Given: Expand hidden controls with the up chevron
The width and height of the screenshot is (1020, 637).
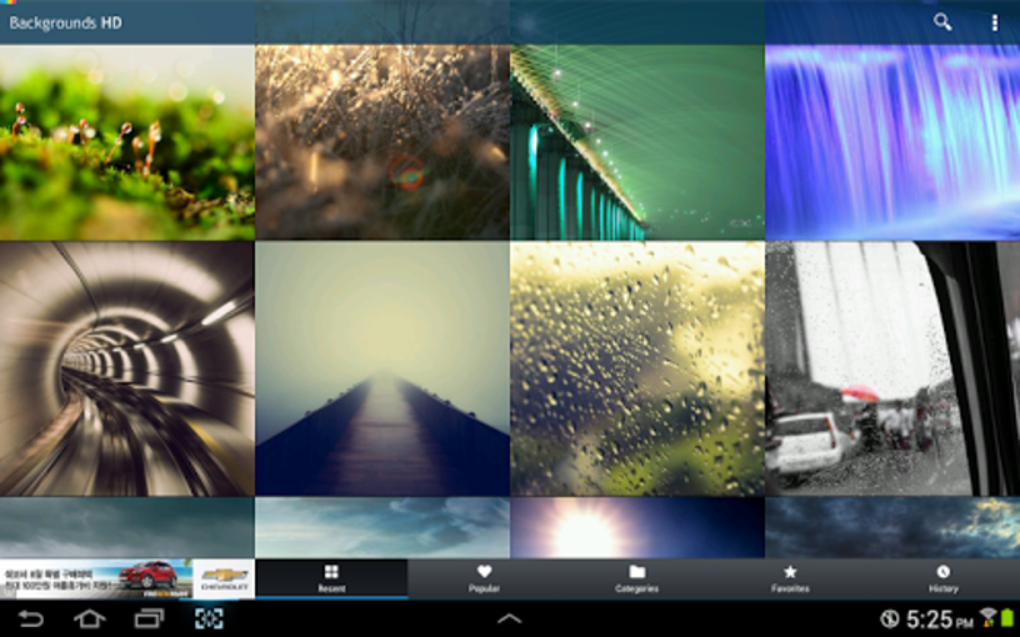Looking at the screenshot, I should pyautogui.click(x=508, y=617).
